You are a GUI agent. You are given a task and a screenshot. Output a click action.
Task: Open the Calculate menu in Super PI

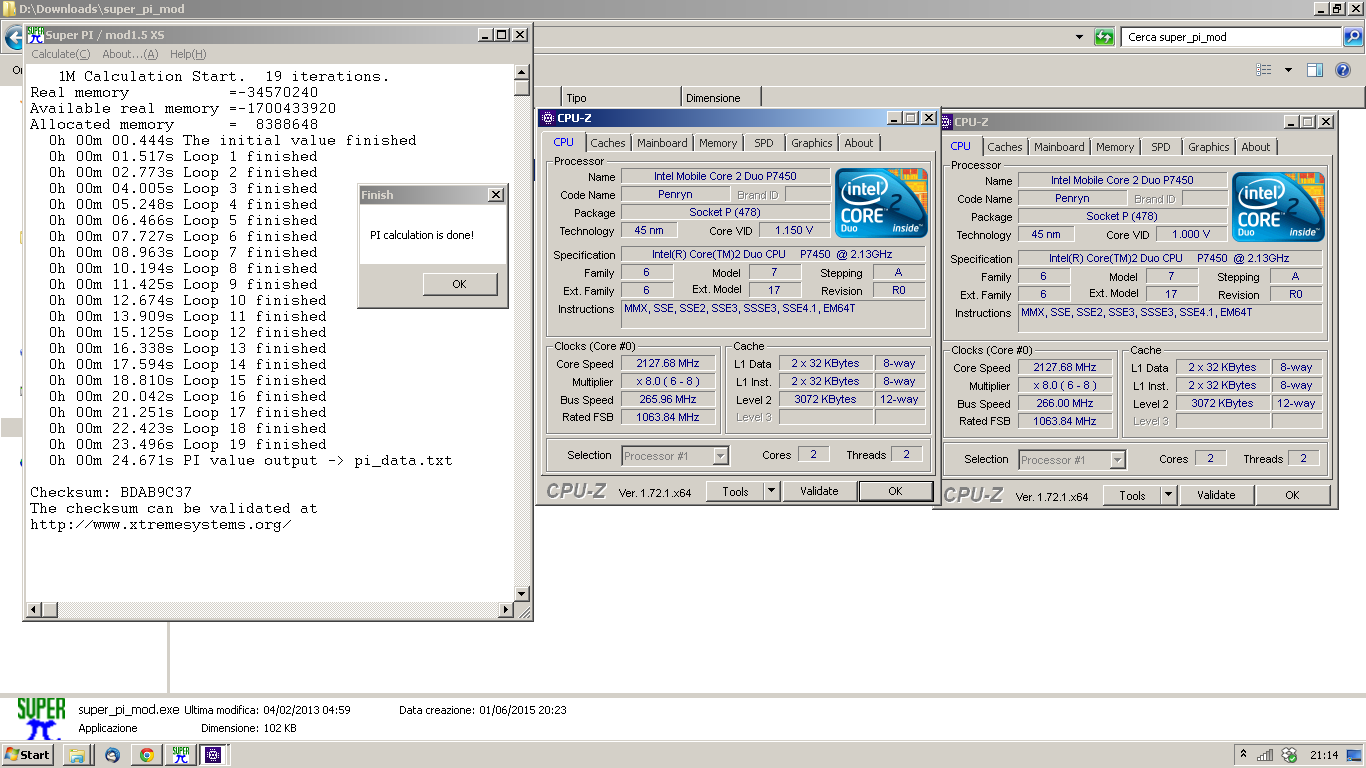click(60, 54)
